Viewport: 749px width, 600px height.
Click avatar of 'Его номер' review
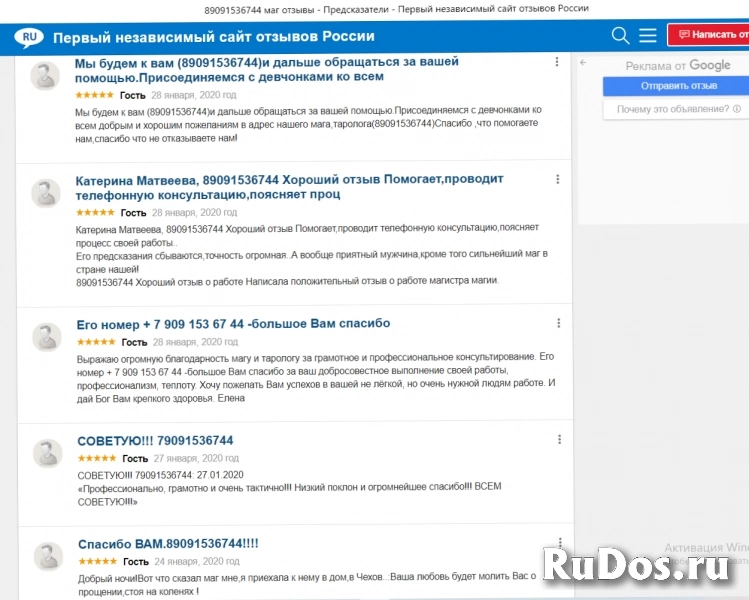pos(46,337)
